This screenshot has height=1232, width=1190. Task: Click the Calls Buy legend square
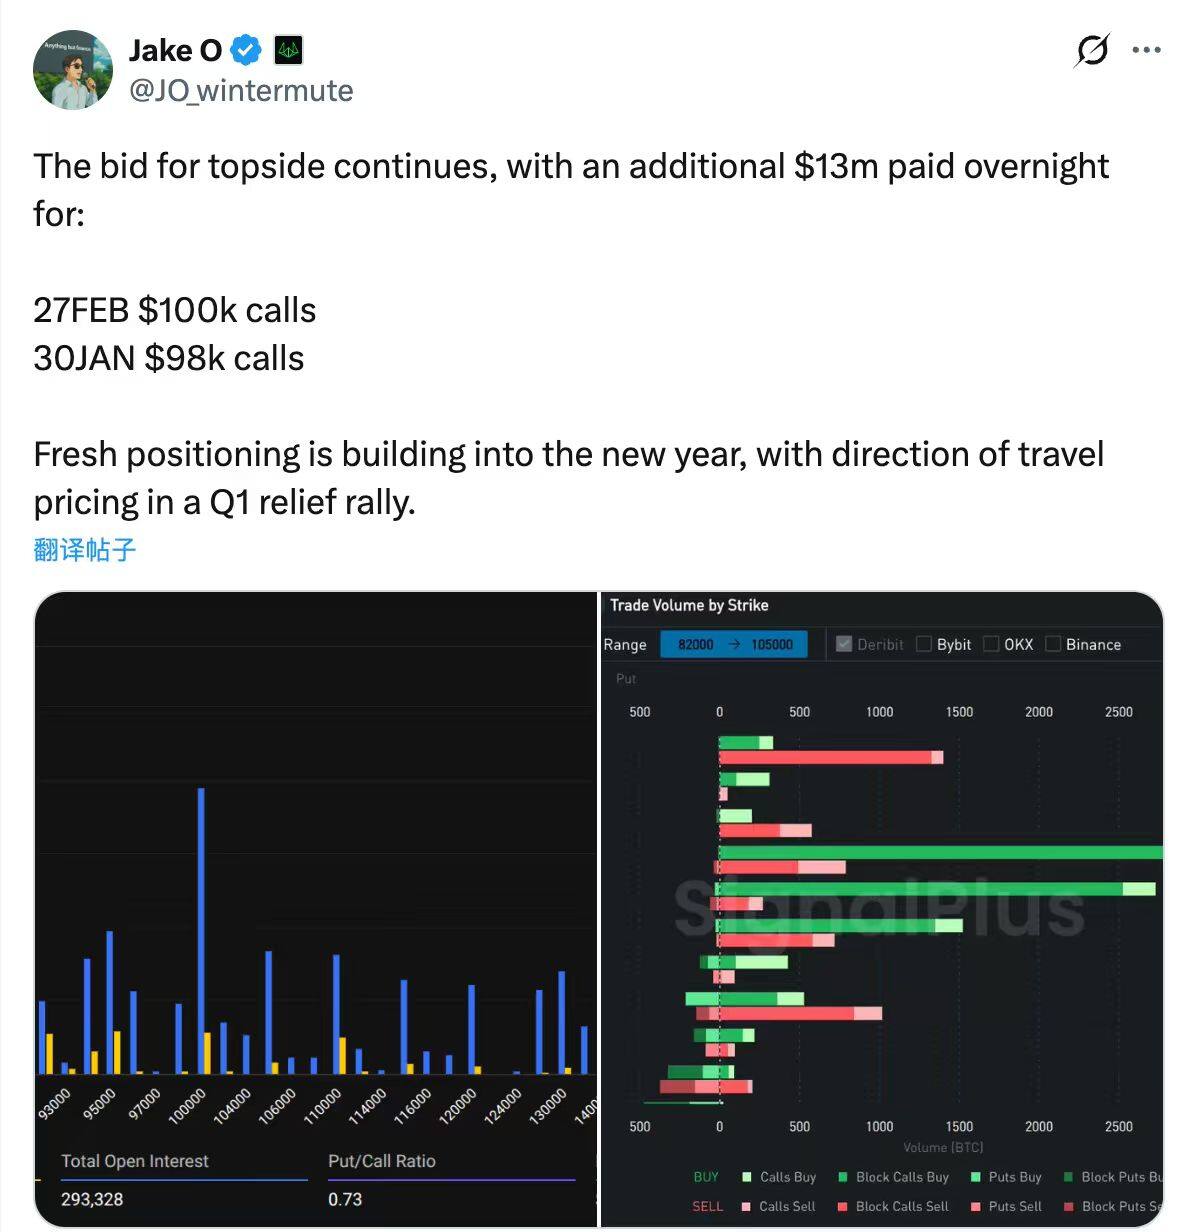[747, 1177]
